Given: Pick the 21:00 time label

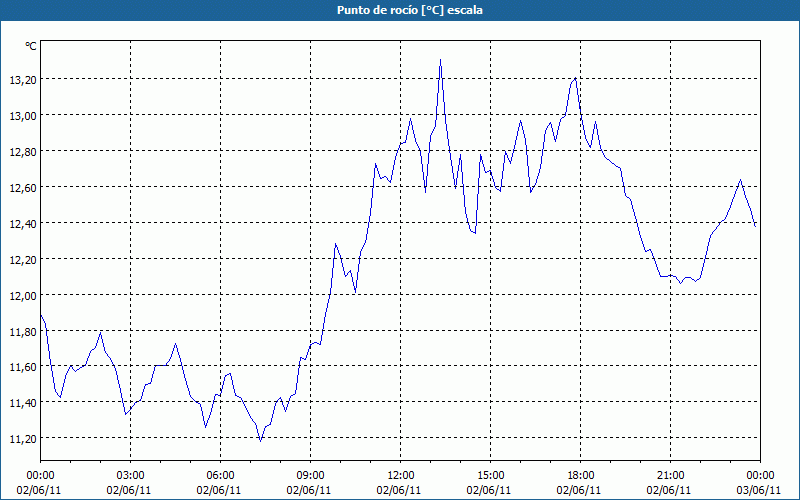Looking at the screenshot, I should [670, 476].
